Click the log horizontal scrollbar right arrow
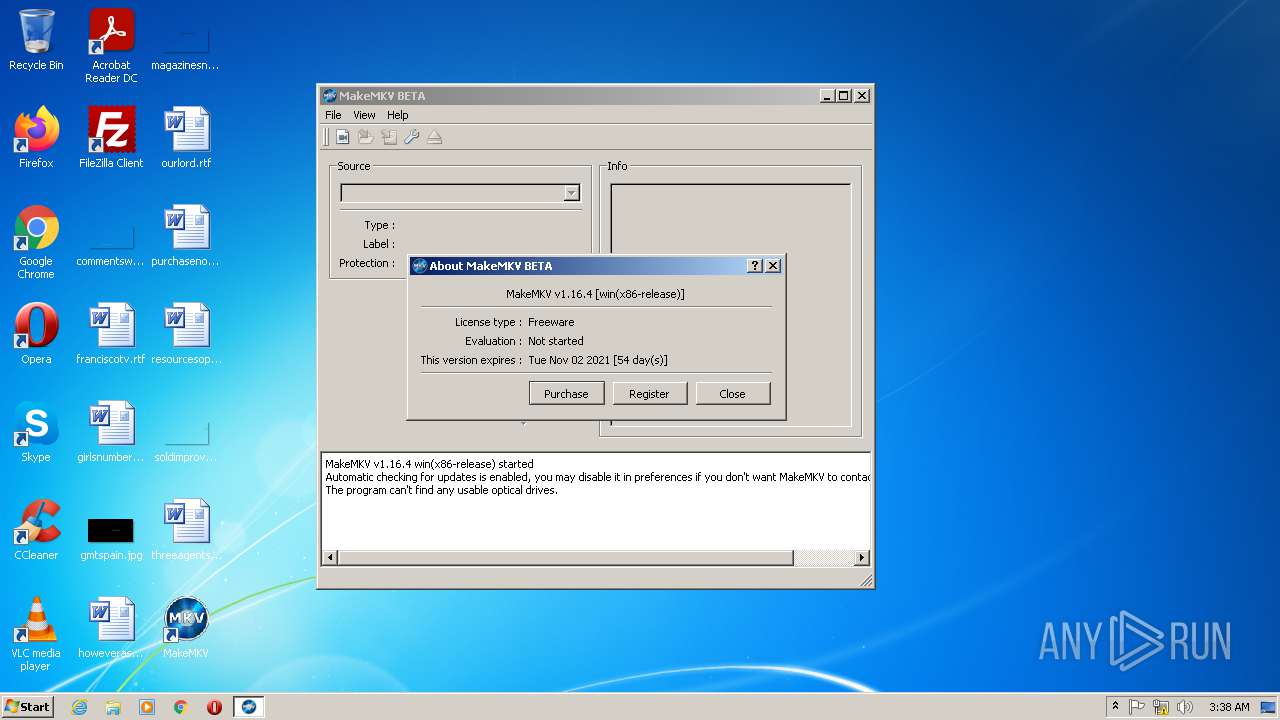This screenshot has height=720, width=1280. (x=862, y=558)
